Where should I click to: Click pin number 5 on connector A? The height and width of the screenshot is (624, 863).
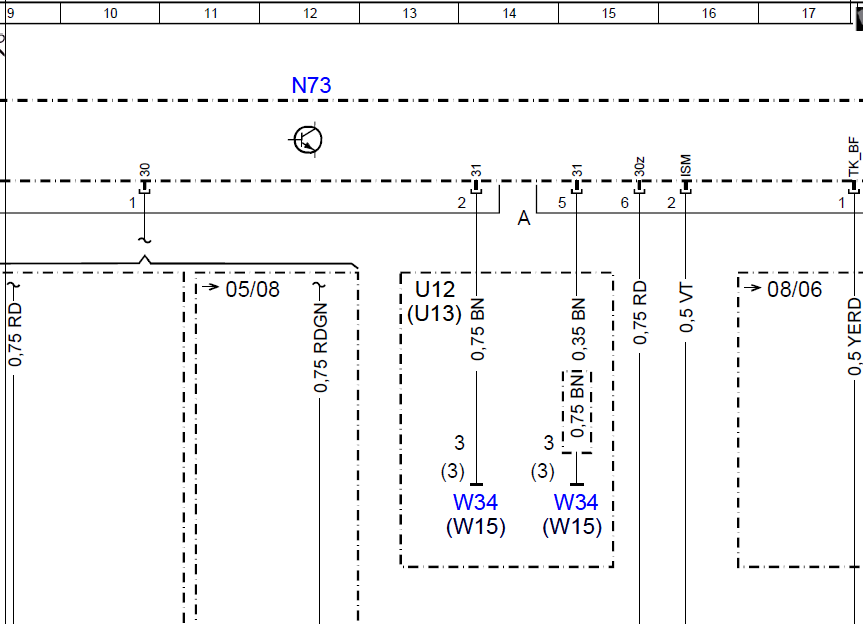pyautogui.click(x=562, y=203)
